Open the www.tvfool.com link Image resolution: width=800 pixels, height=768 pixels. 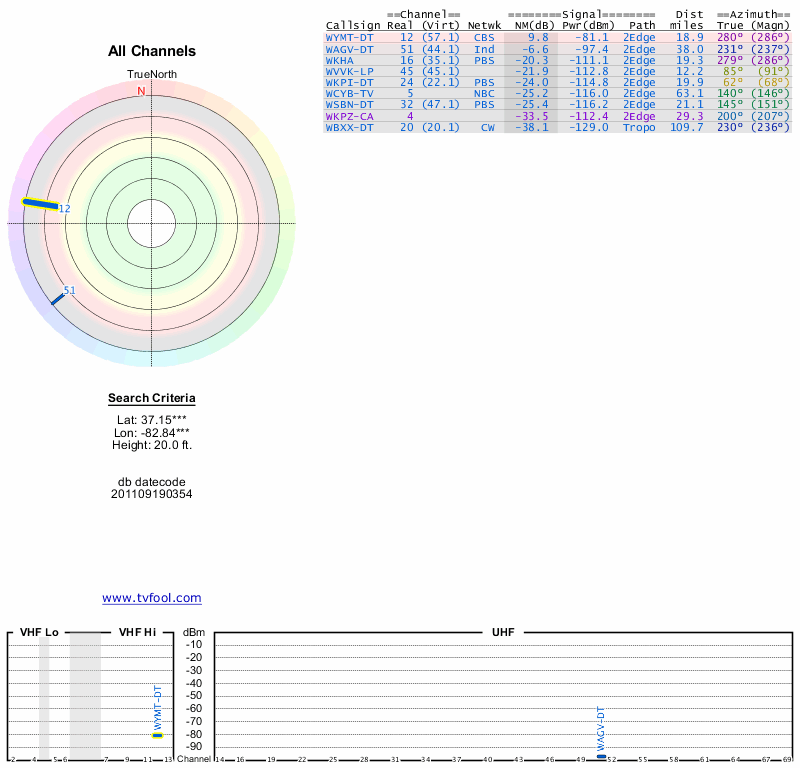point(152,598)
